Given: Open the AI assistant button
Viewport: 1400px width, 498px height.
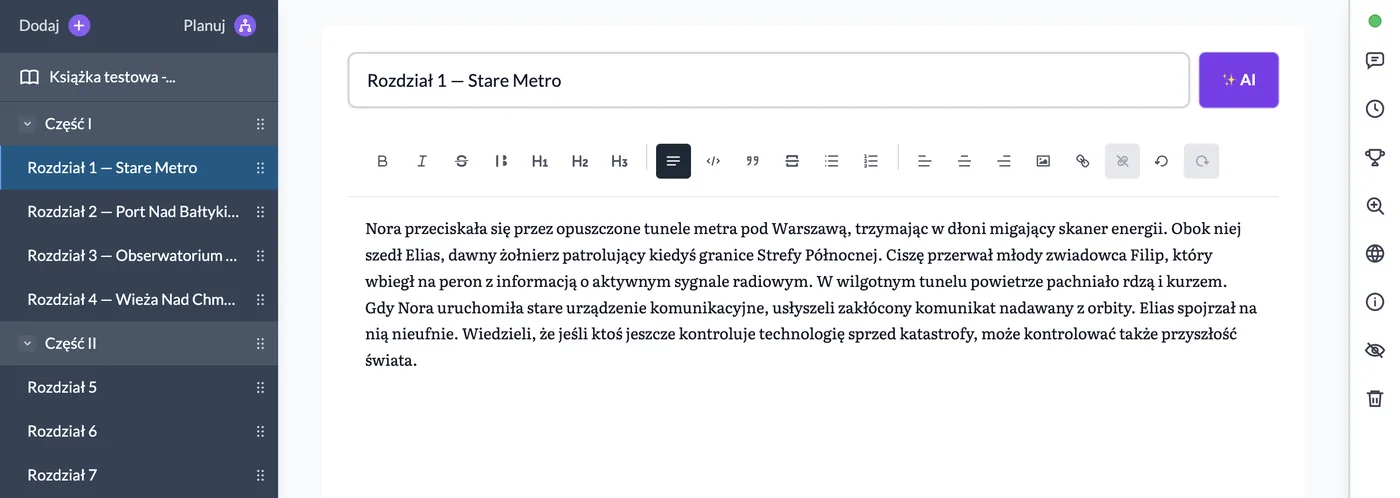Looking at the screenshot, I should click(x=1239, y=80).
